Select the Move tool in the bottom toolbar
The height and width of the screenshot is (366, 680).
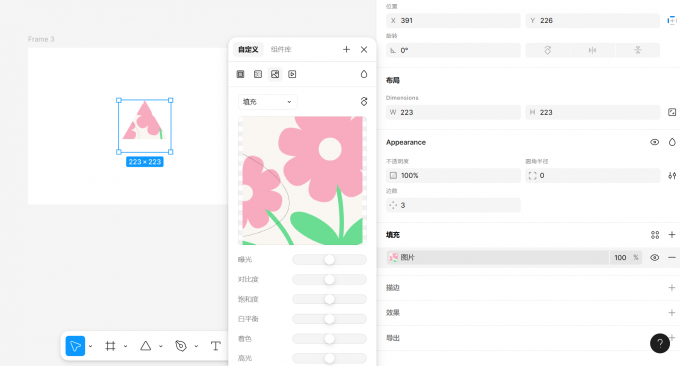(75, 346)
